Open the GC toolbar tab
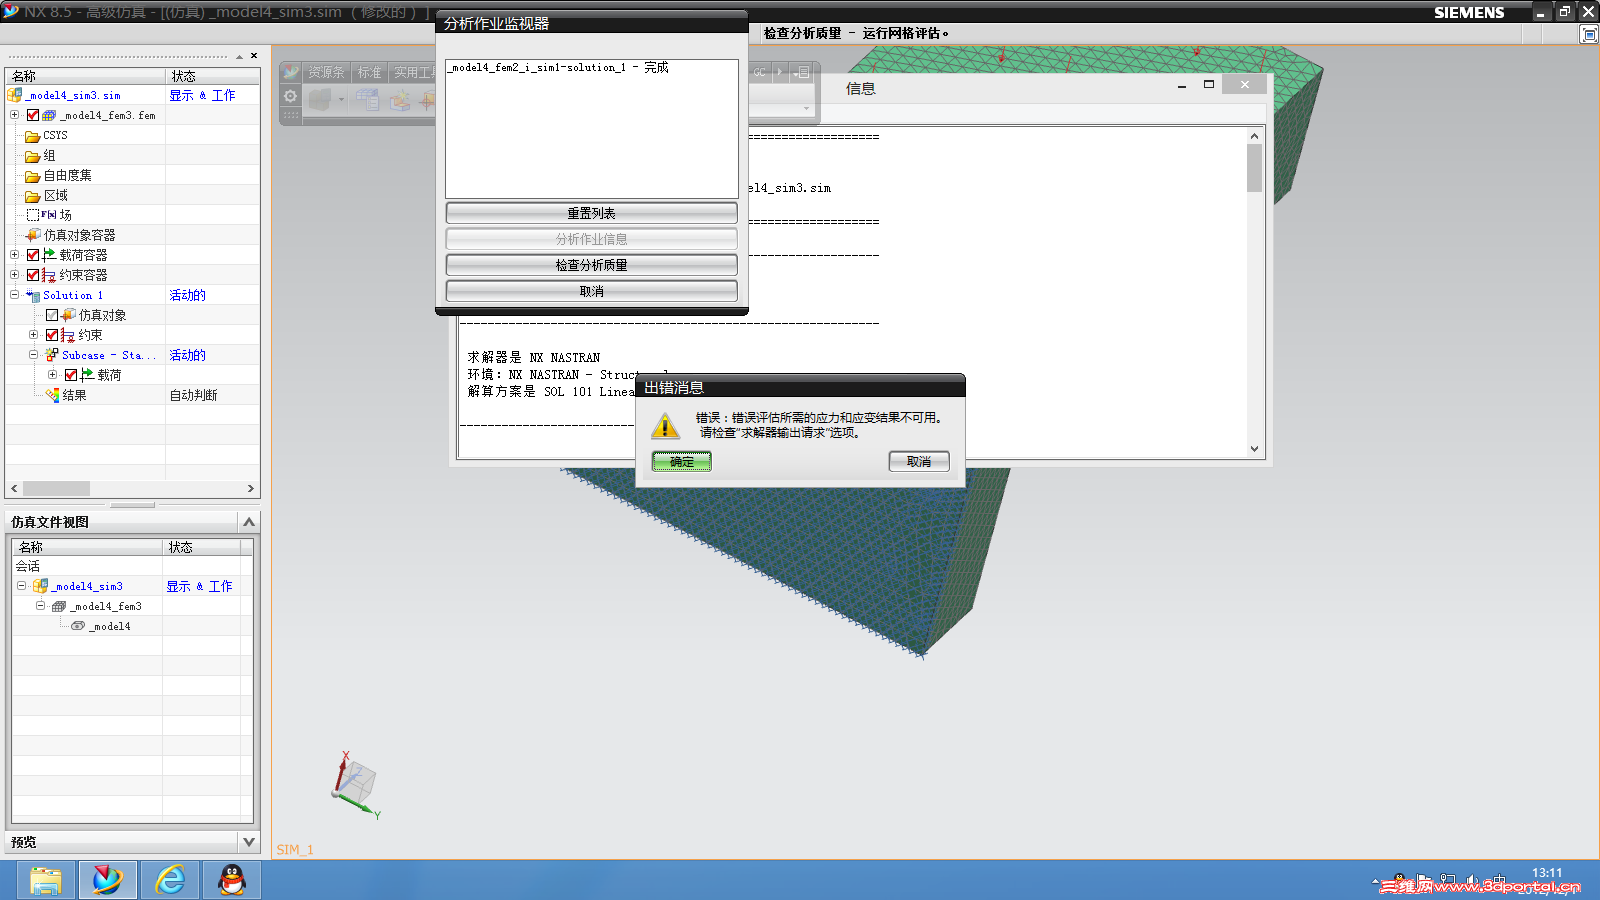 click(x=760, y=72)
